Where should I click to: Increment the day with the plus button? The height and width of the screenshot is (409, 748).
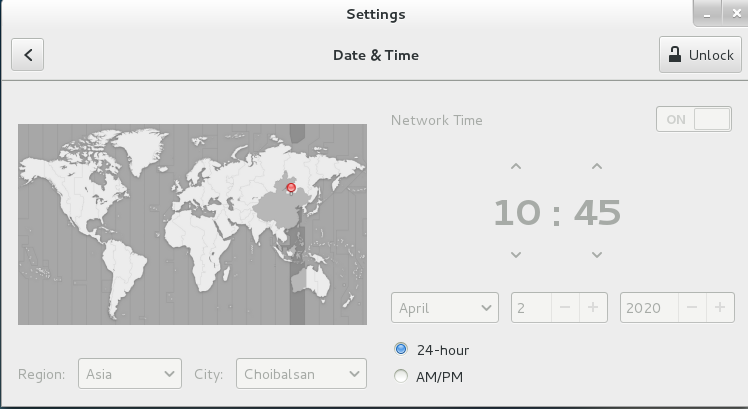point(593,308)
